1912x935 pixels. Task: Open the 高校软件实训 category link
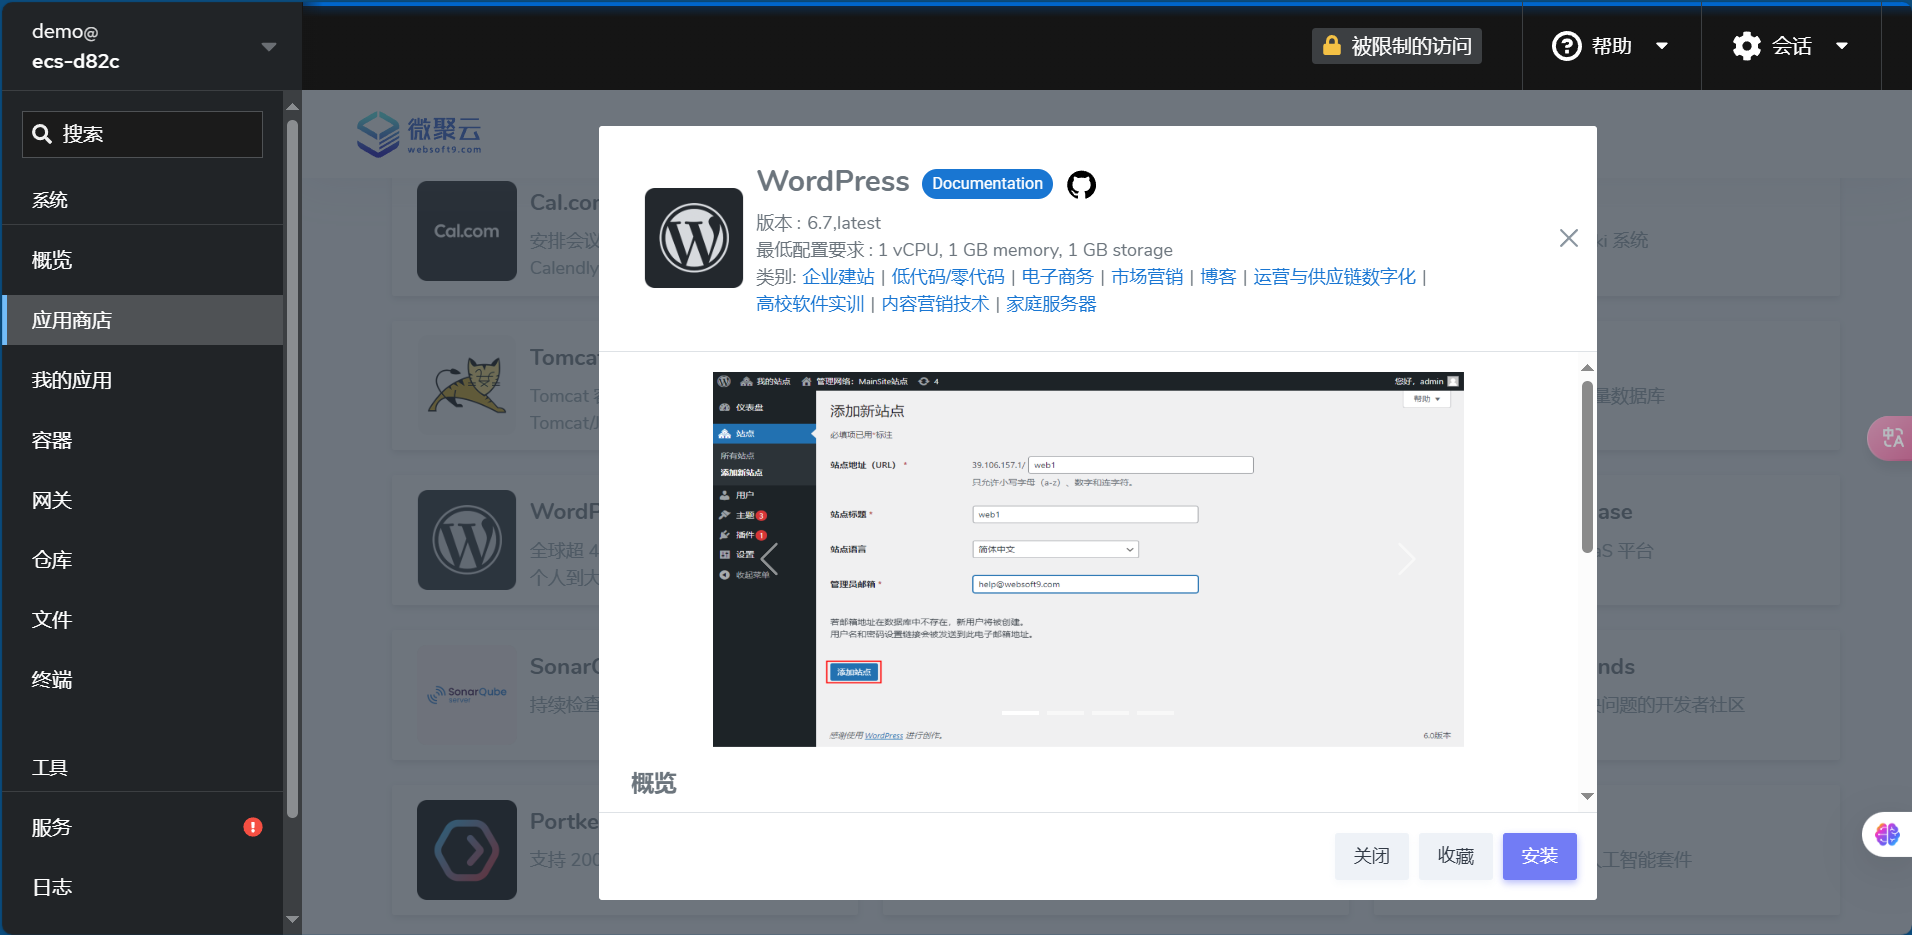click(x=810, y=304)
